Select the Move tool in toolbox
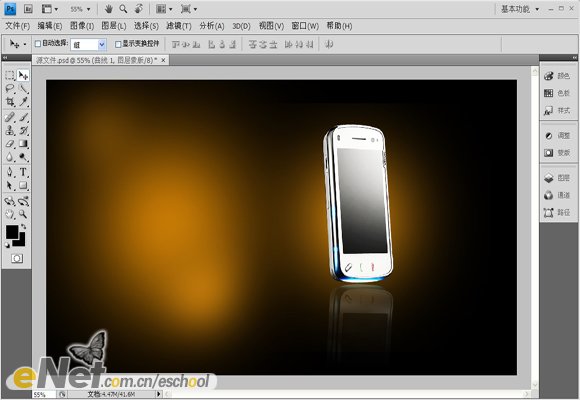Image resolution: width=580 pixels, height=400 pixels. click(23, 75)
